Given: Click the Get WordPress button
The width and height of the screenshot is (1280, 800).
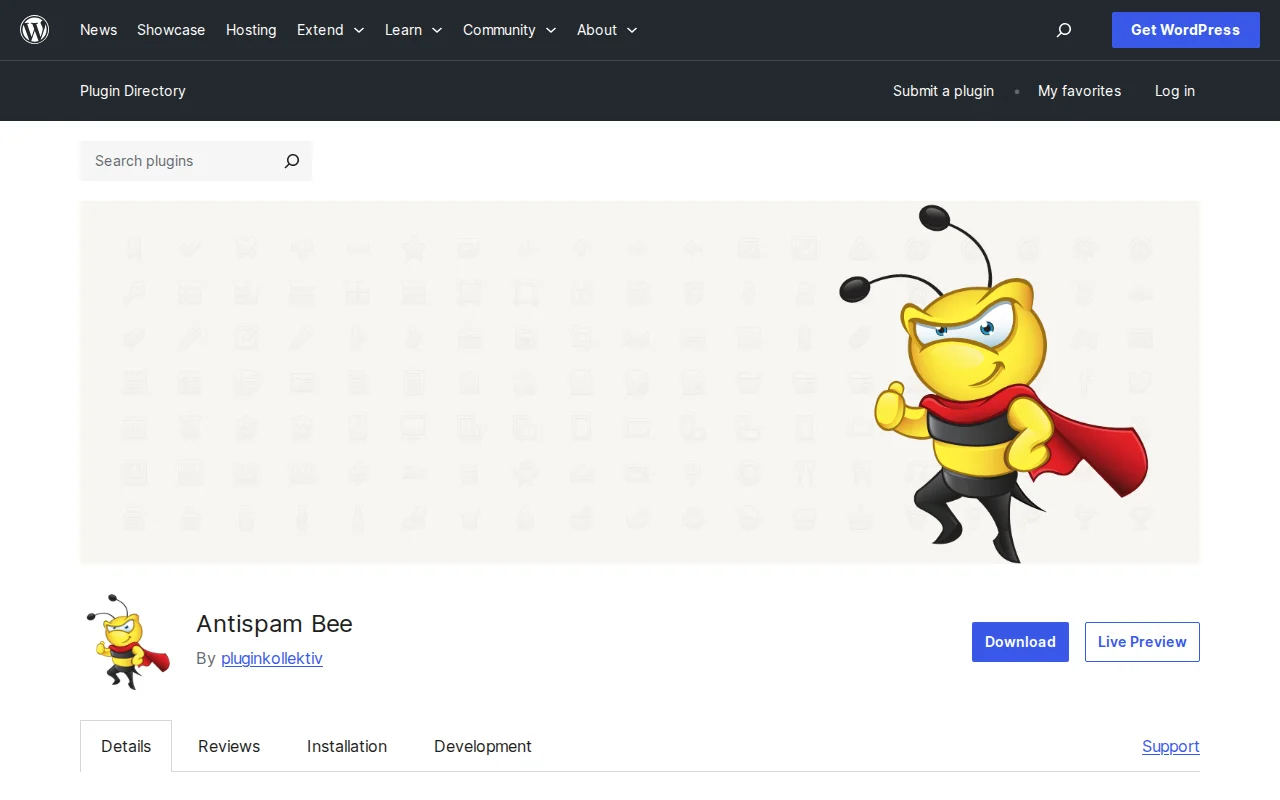Looking at the screenshot, I should (x=1185, y=30).
